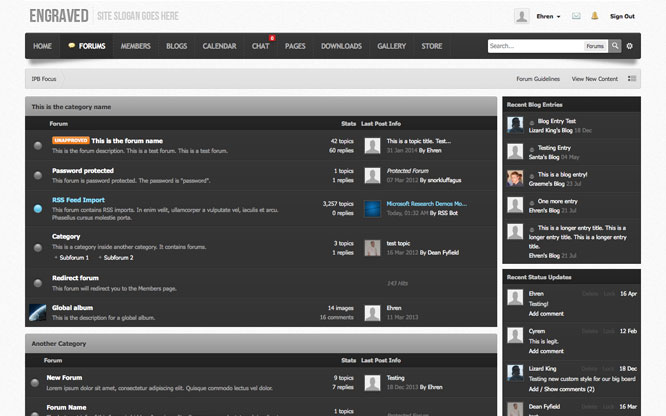Image resolution: width=666 pixels, height=416 pixels.
Task: Open the notifications bell icon
Action: (595, 16)
